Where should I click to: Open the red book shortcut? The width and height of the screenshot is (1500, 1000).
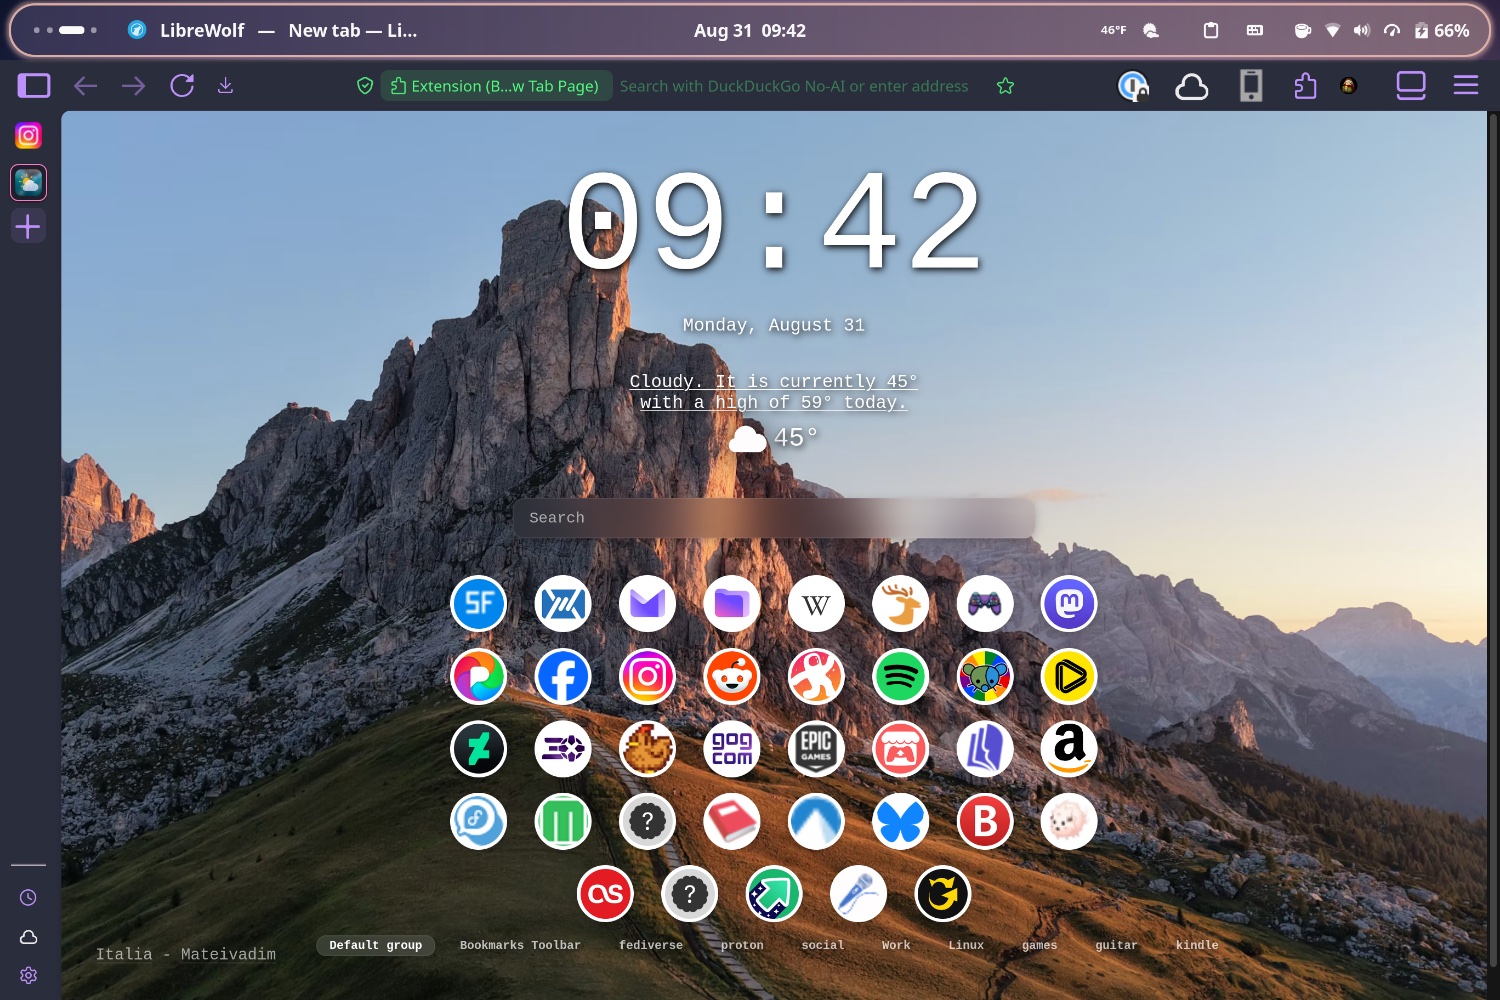pyautogui.click(x=732, y=822)
